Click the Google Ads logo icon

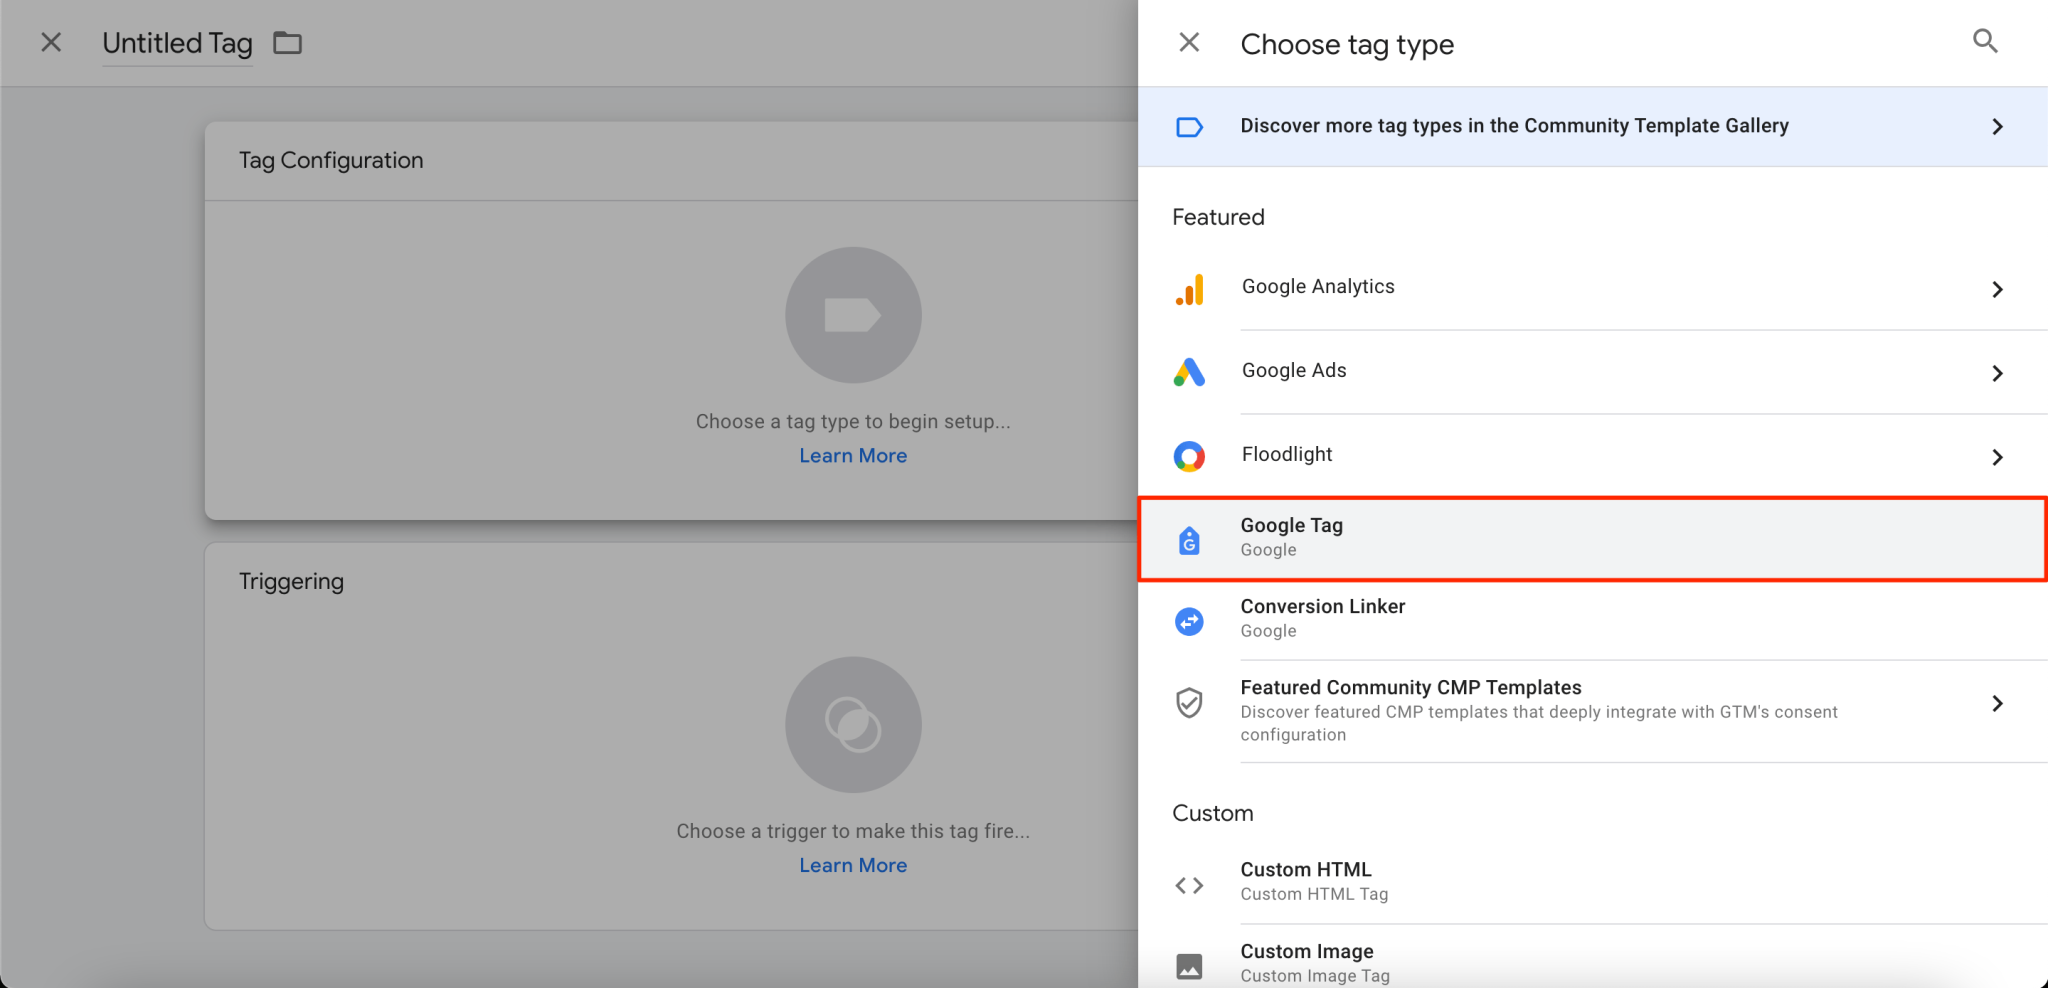point(1189,372)
